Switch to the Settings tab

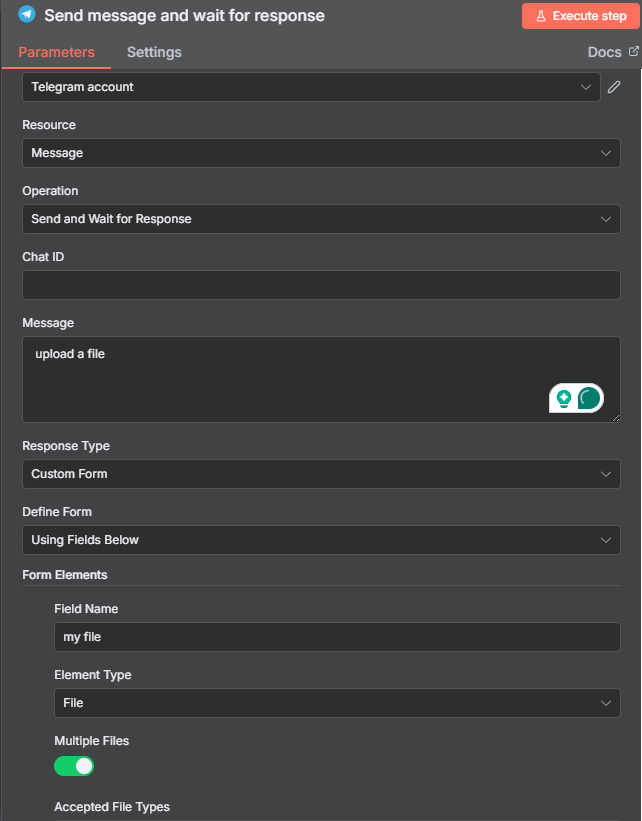154,52
